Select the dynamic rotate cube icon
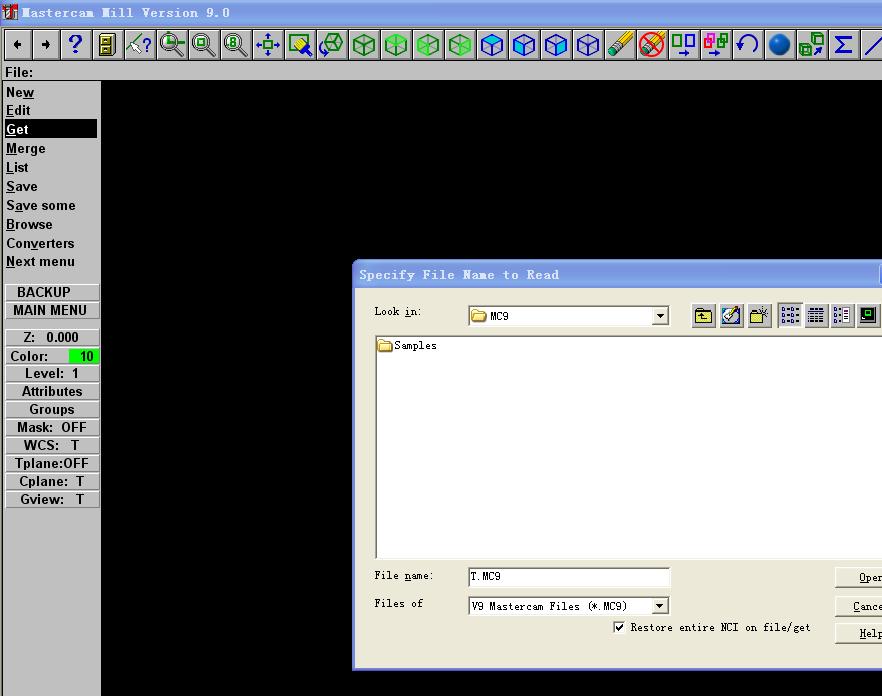The height and width of the screenshot is (696, 882). (x=331, y=44)
